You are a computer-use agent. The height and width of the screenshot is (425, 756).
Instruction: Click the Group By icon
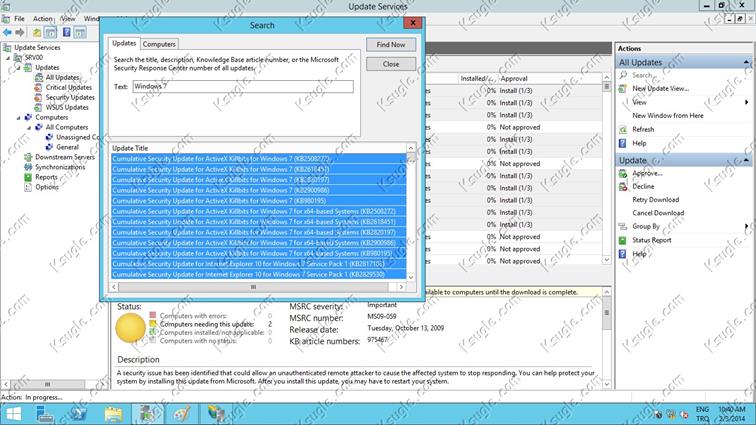(623, 226)
